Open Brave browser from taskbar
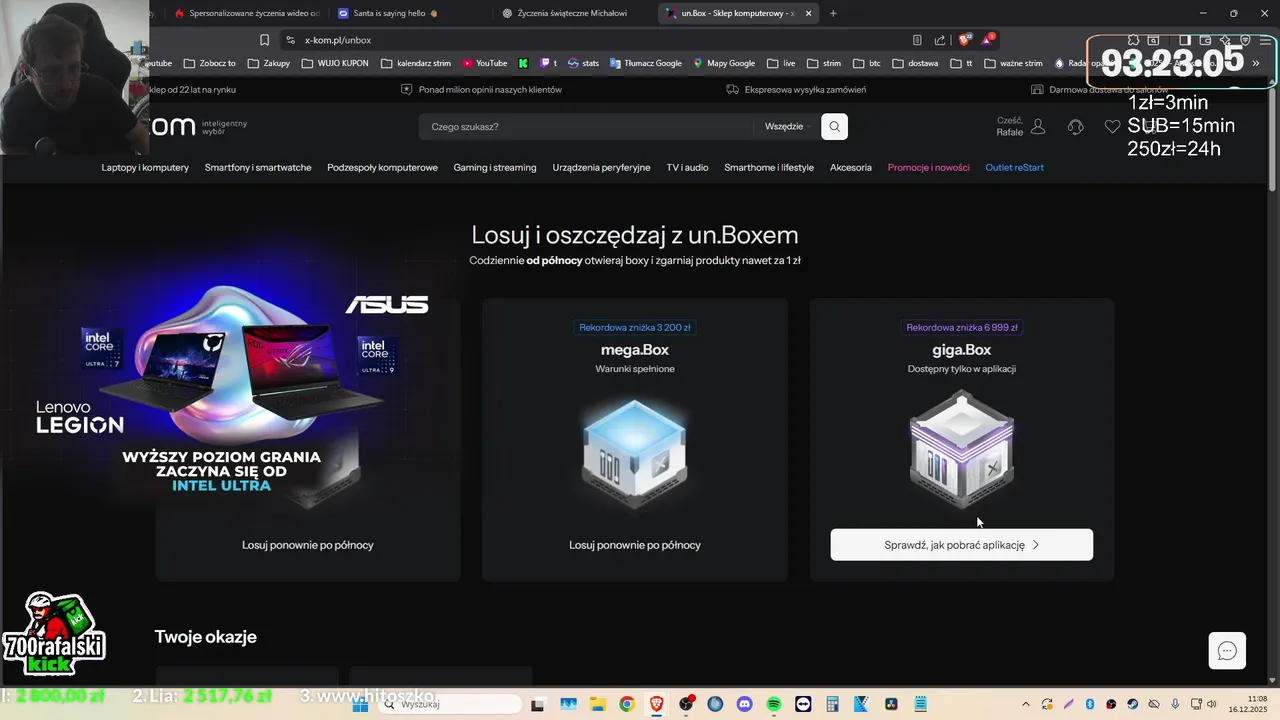The image size is (1280, 720). click(x=656, y=704)
